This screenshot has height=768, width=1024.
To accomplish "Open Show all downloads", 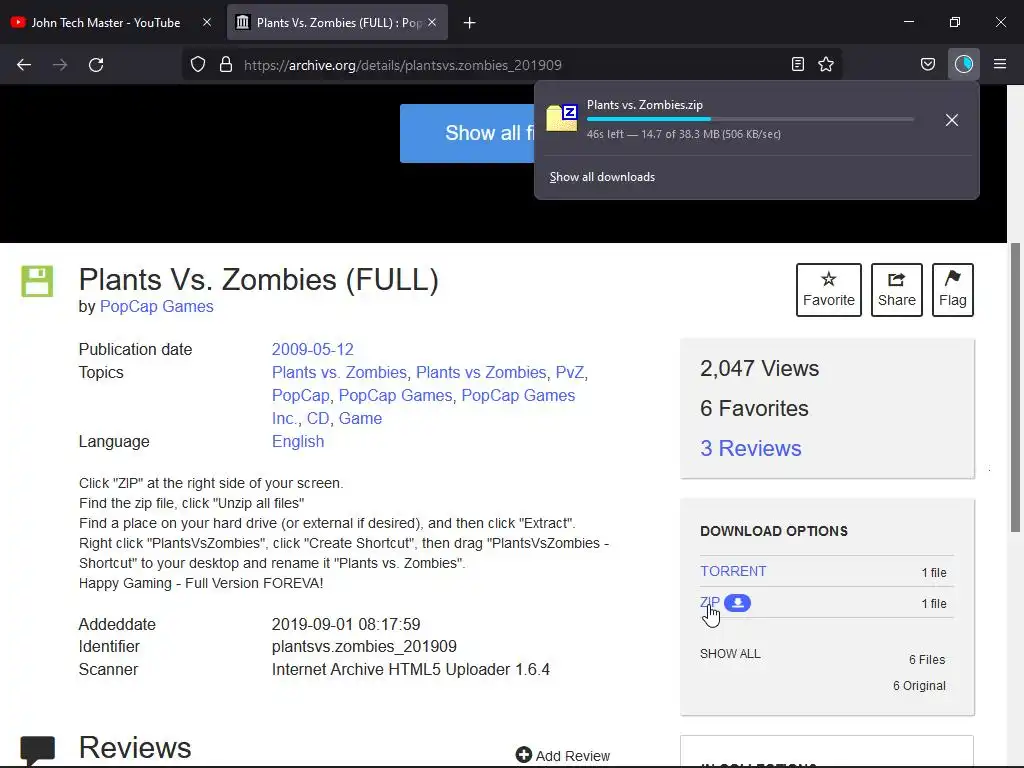I will coord(602,177).
